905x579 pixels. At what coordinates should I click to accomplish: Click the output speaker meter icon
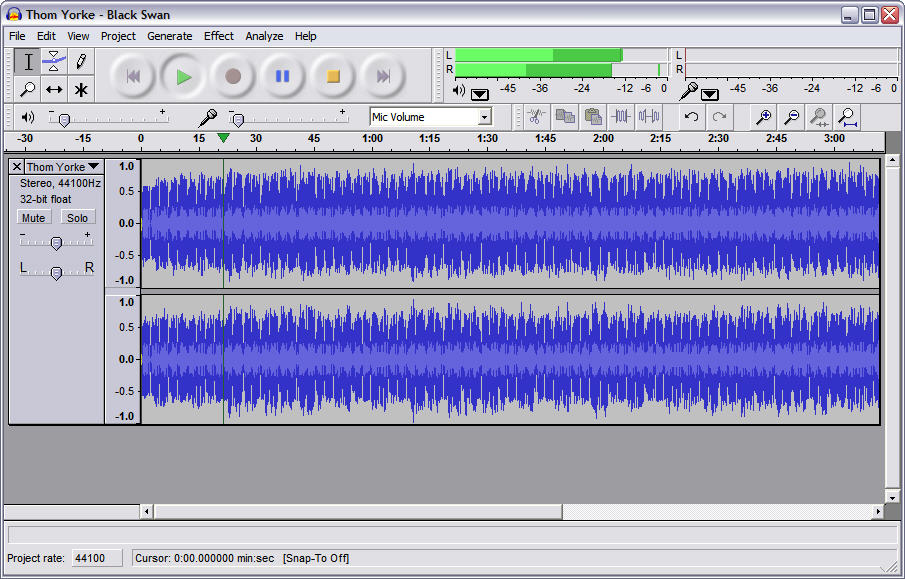(x=459, y=91)
